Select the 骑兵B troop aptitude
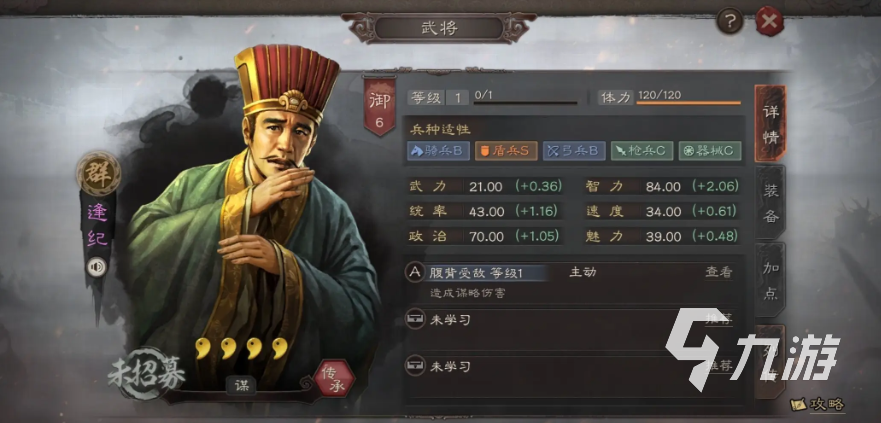The image size is (881, 423). (438, 151)
